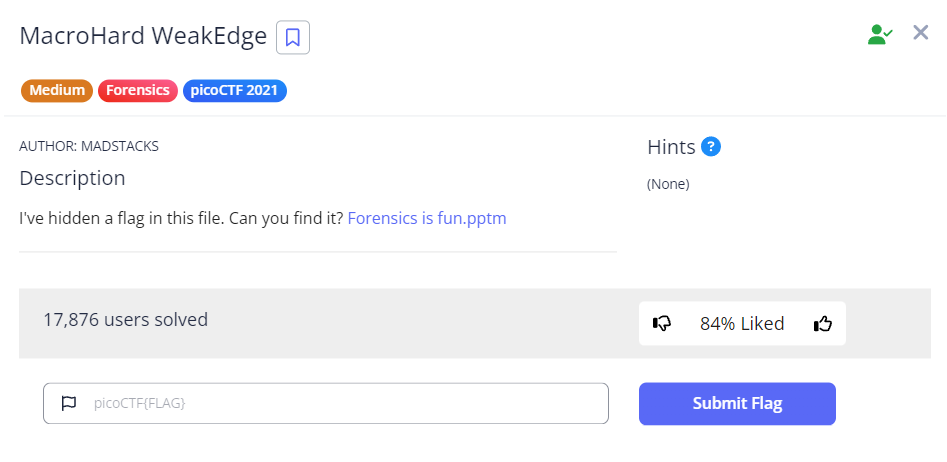
Task: Select the picoCTF 2021 event tag
Action: click(x=235, y=91)
